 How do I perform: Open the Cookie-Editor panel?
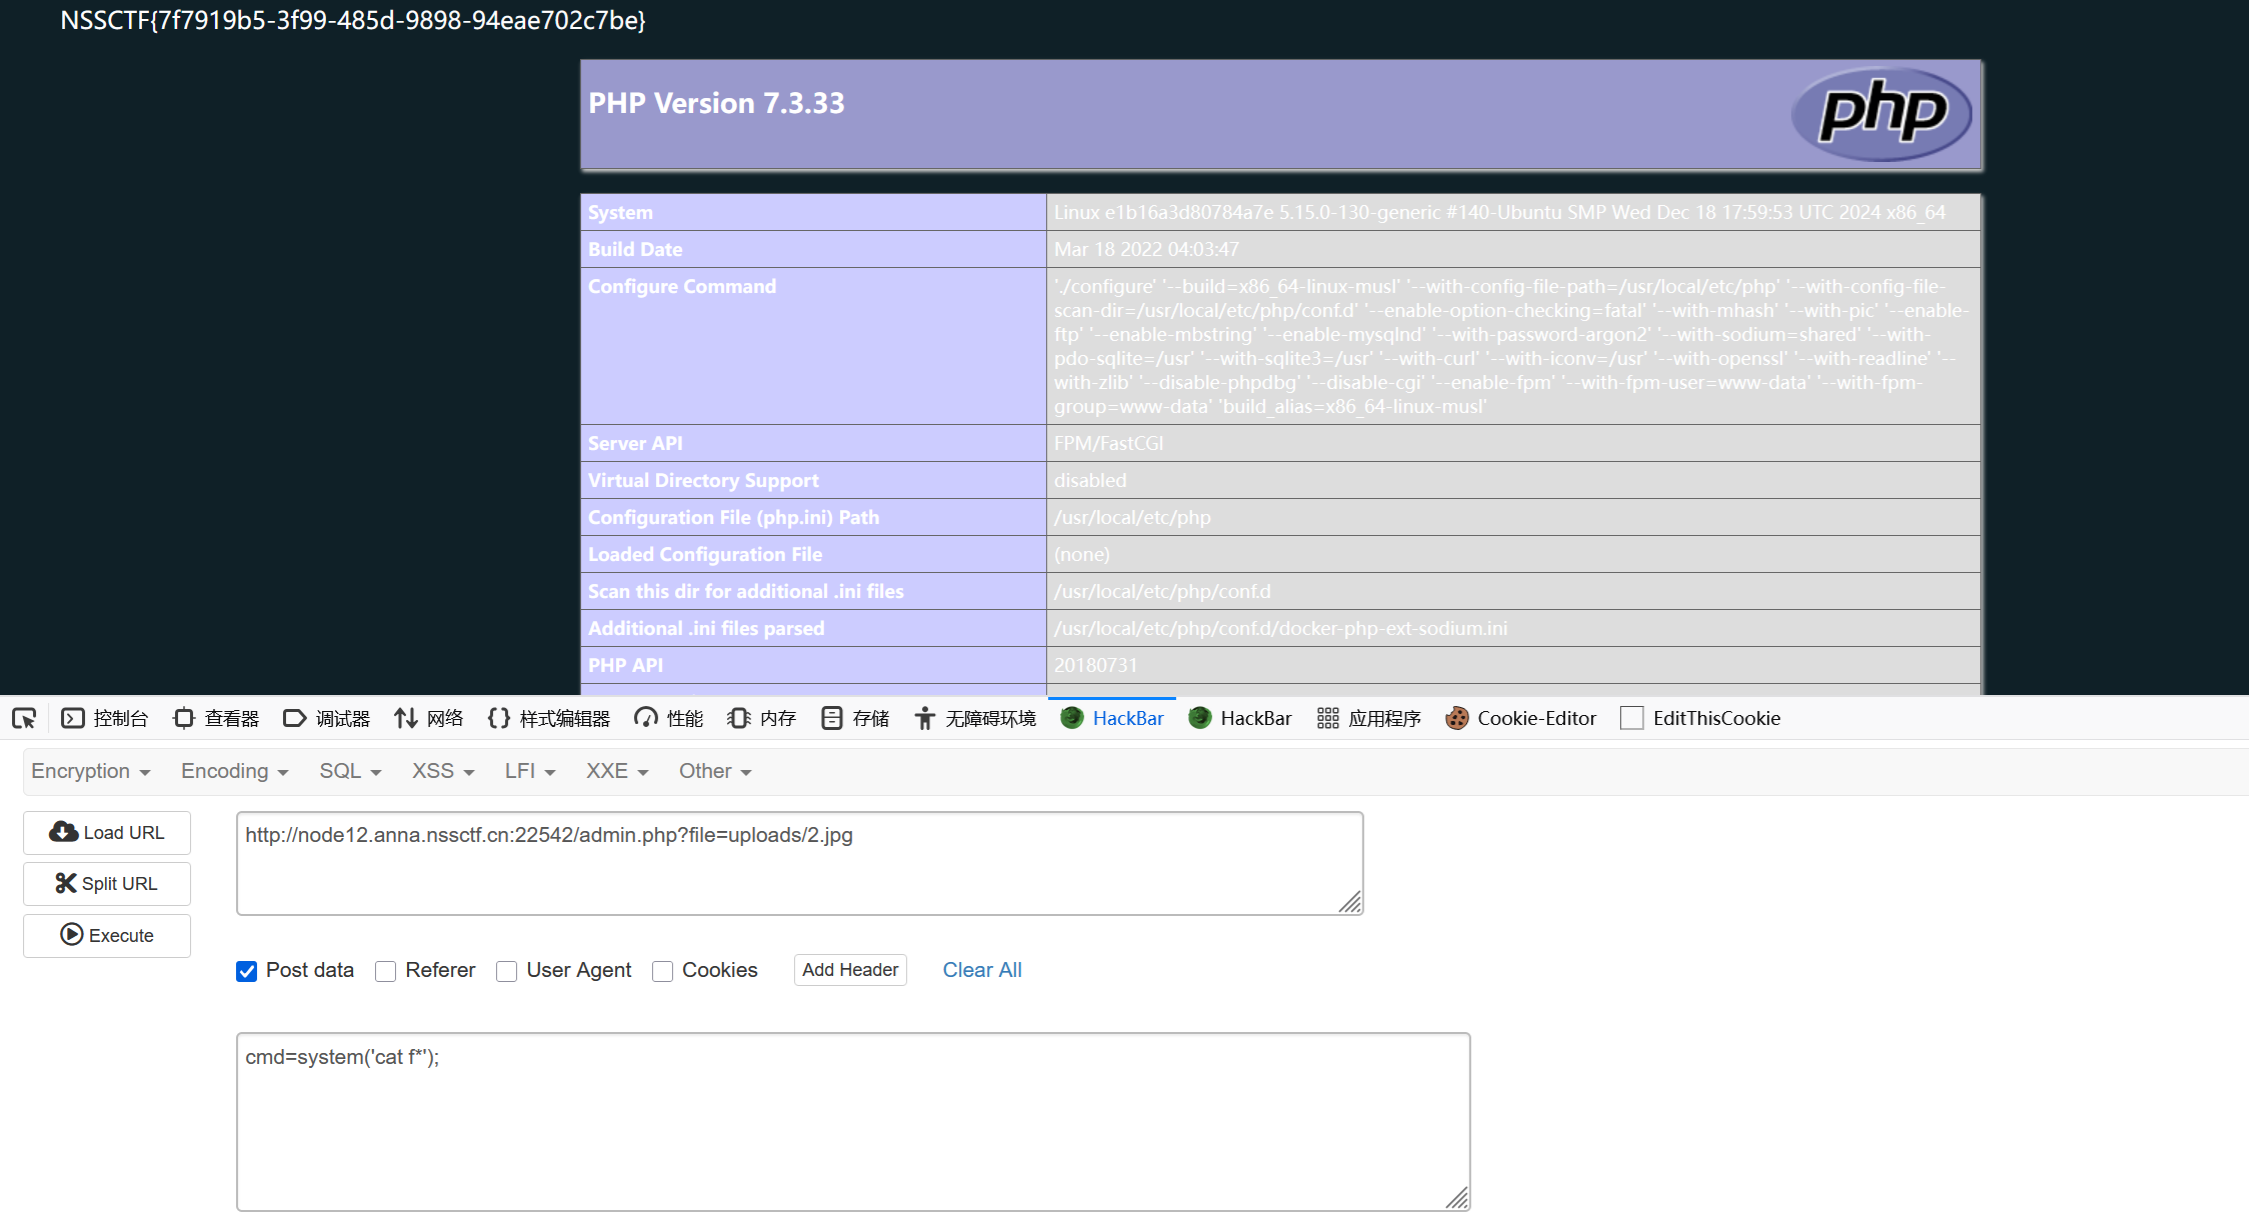(1521, 718)
